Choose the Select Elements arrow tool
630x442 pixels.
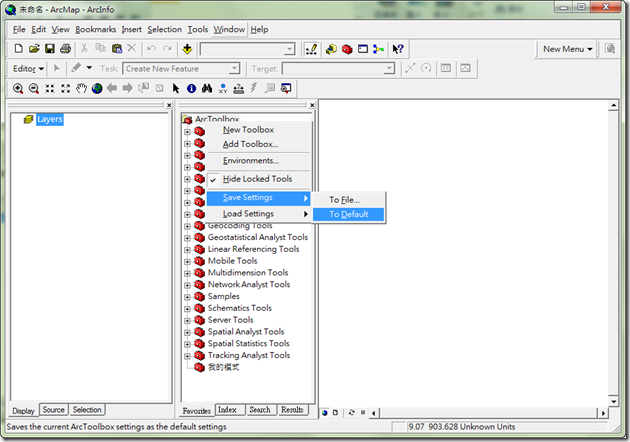coord(176,88)
